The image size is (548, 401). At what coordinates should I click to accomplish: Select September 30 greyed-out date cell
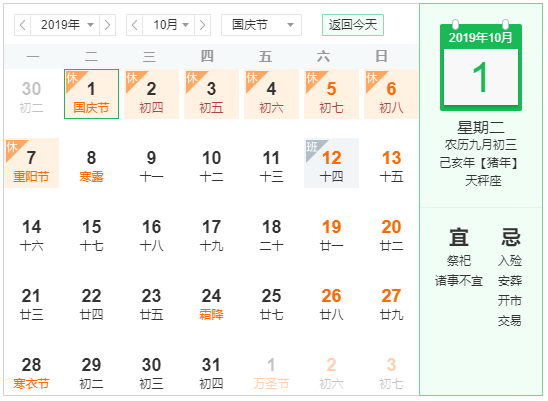(x=31, y=94)
